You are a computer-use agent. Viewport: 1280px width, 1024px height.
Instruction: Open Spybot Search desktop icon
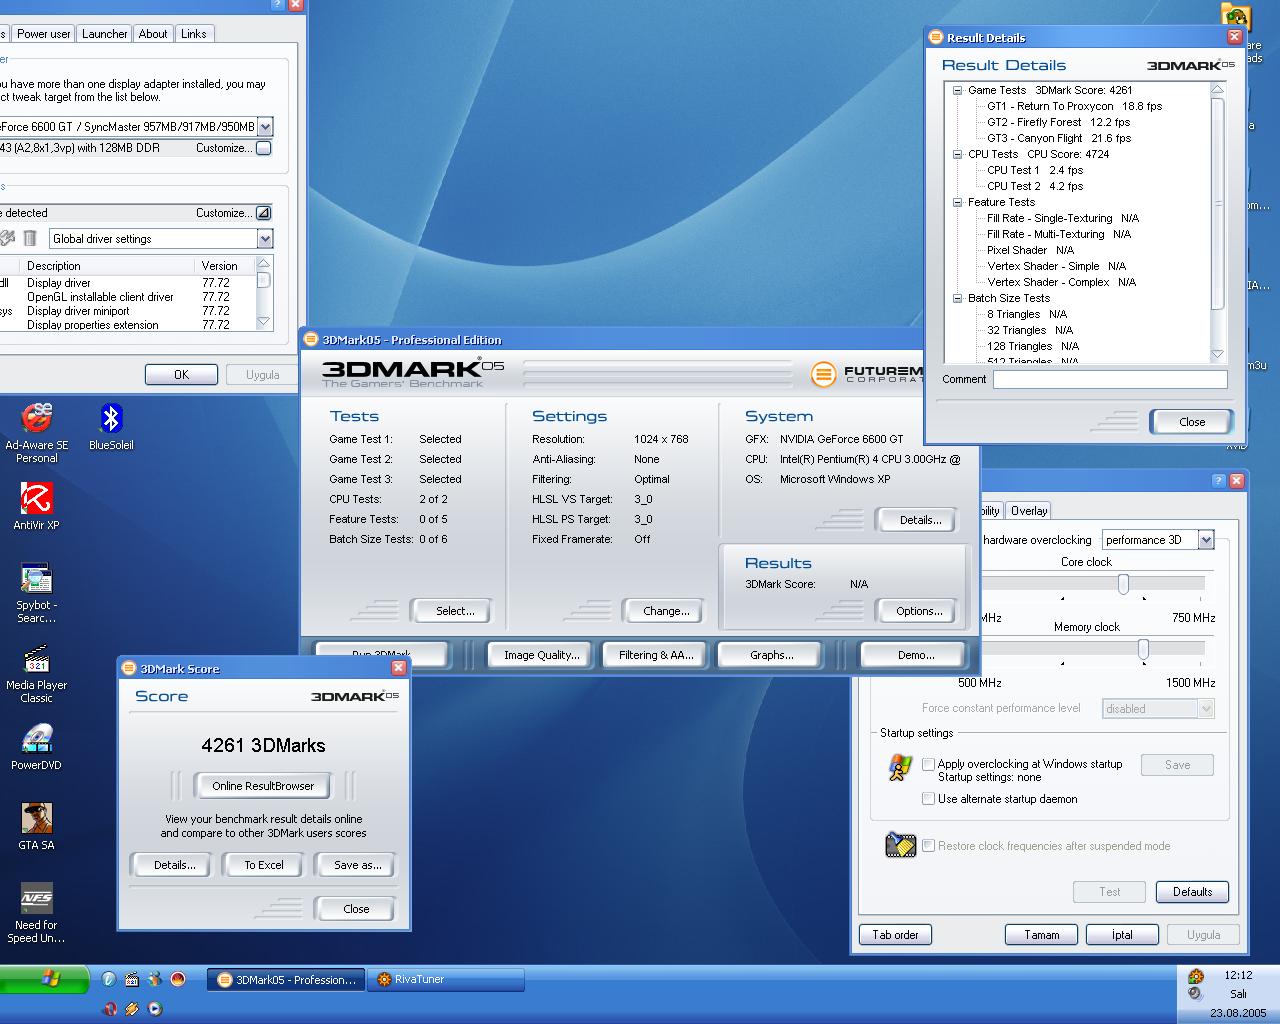(x=37, y=593)
